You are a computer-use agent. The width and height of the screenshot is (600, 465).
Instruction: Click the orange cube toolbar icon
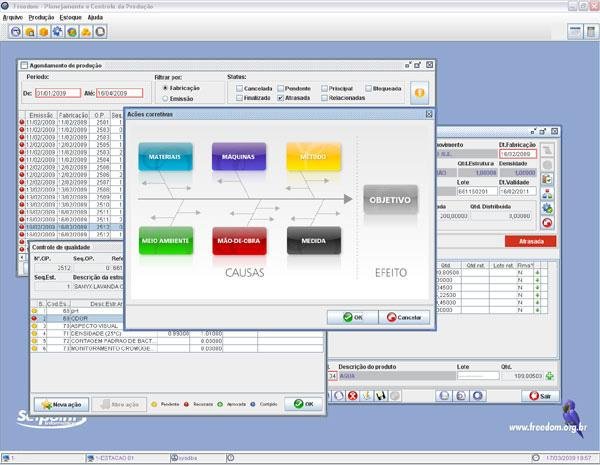[44, 32]
